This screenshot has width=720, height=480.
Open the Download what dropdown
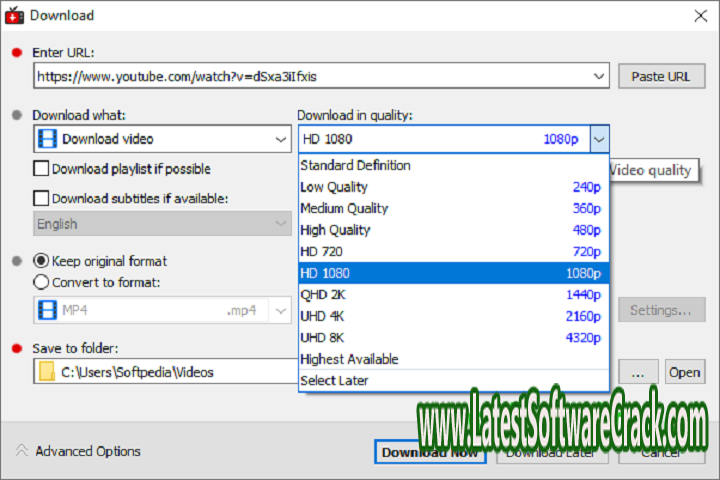[x=163, y=139]
